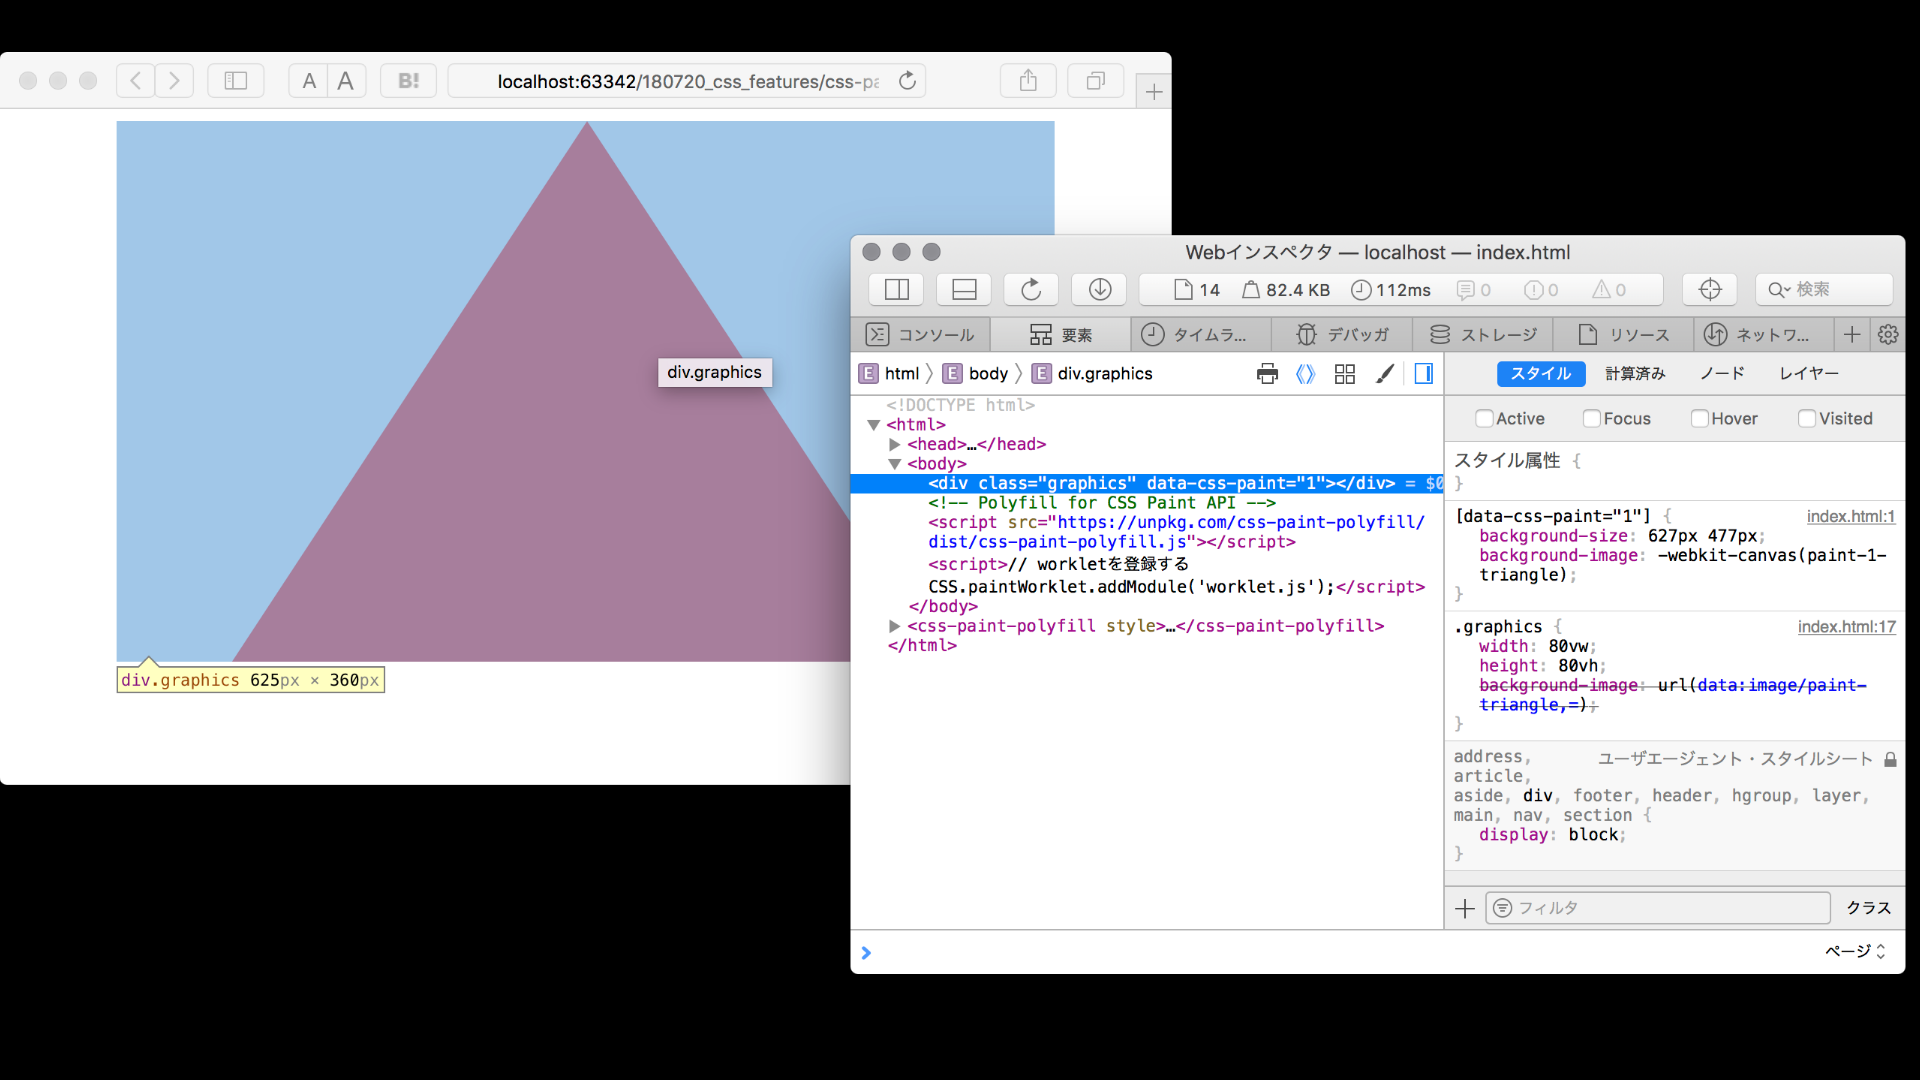
Task: Collapse the body element node
Action: tap(895, 464)
